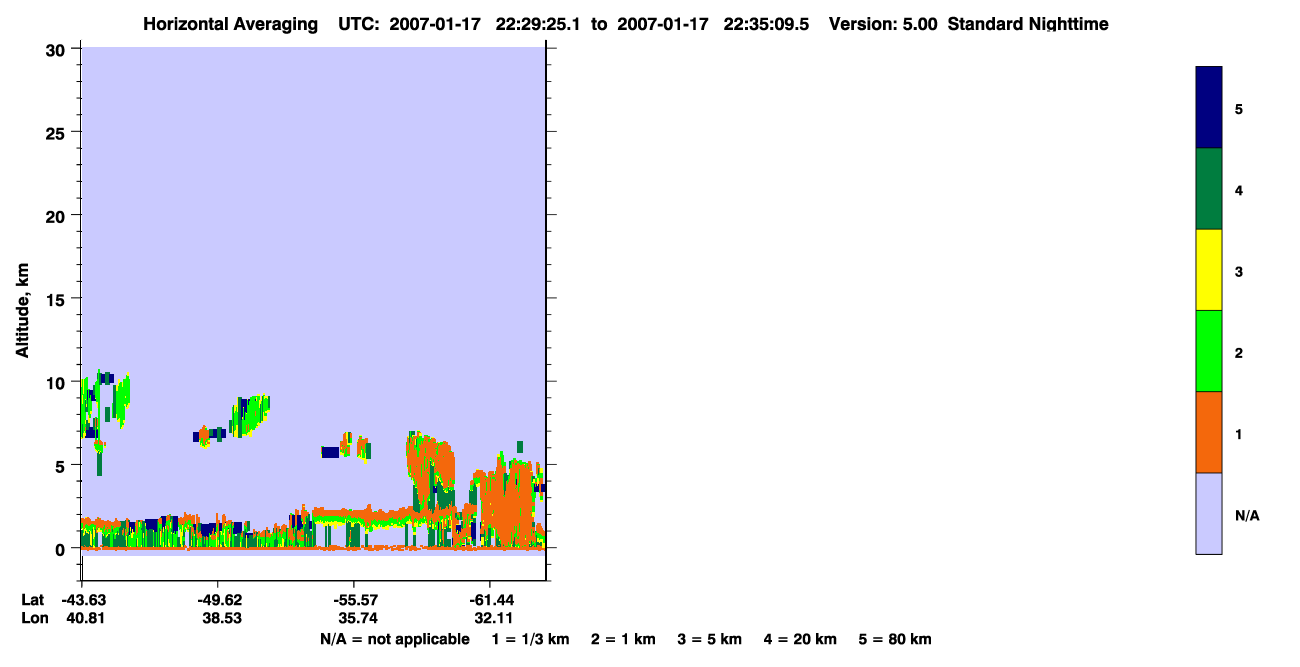Image resolution: width=1300 pixels, height=667 pixels.
Task: Click the longitude value '35.74'
Action: point(356,618)
